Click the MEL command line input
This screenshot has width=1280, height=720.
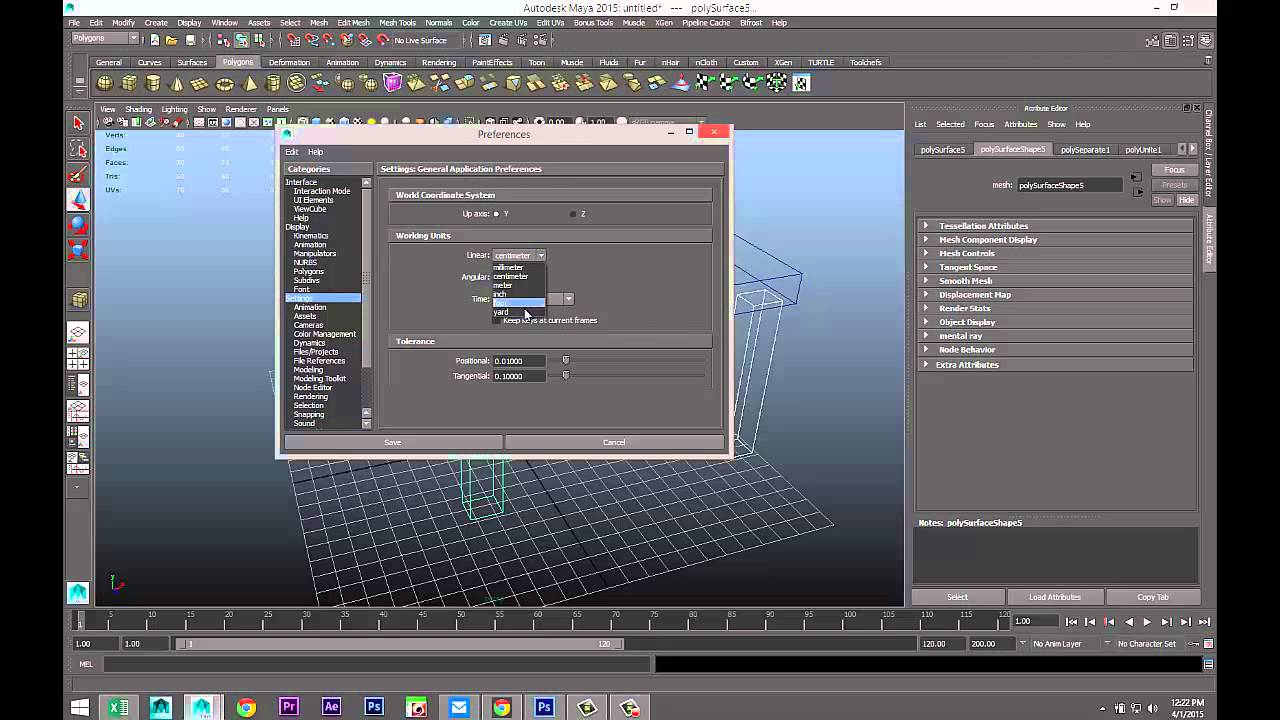[x=375, y=664]
